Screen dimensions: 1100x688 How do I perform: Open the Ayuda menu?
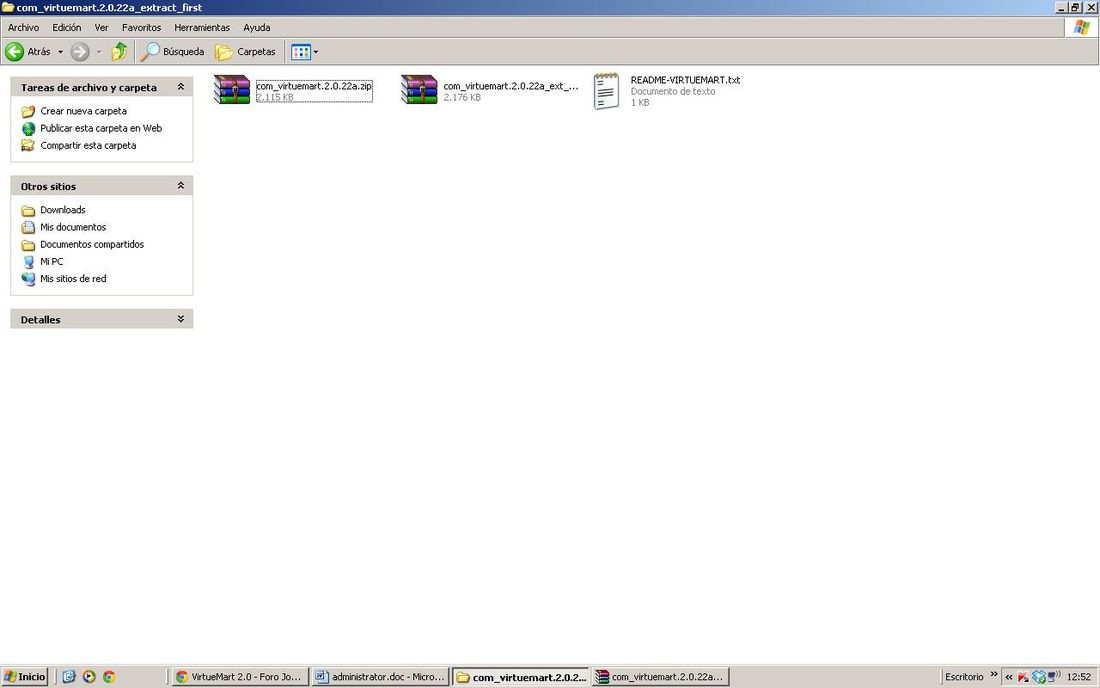coord(257,27)
